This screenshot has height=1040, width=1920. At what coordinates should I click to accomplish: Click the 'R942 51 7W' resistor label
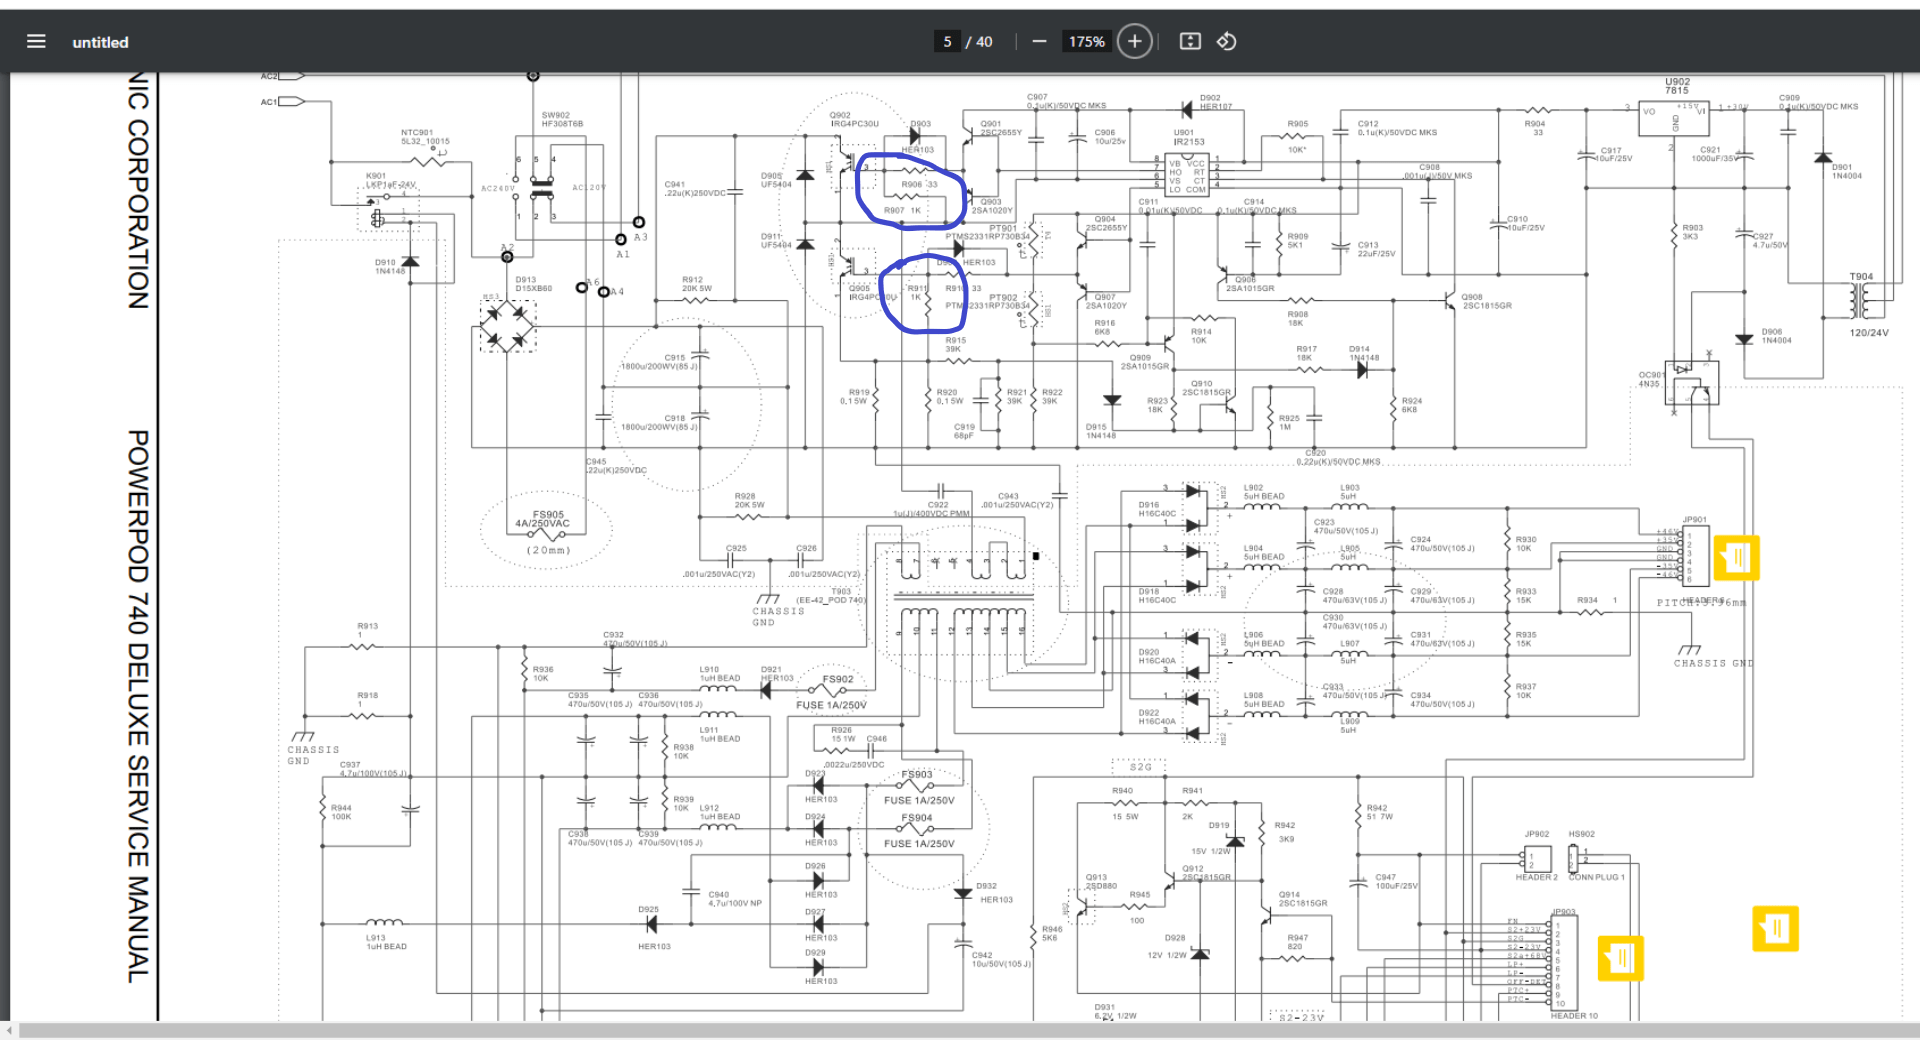coord(1379,812)
